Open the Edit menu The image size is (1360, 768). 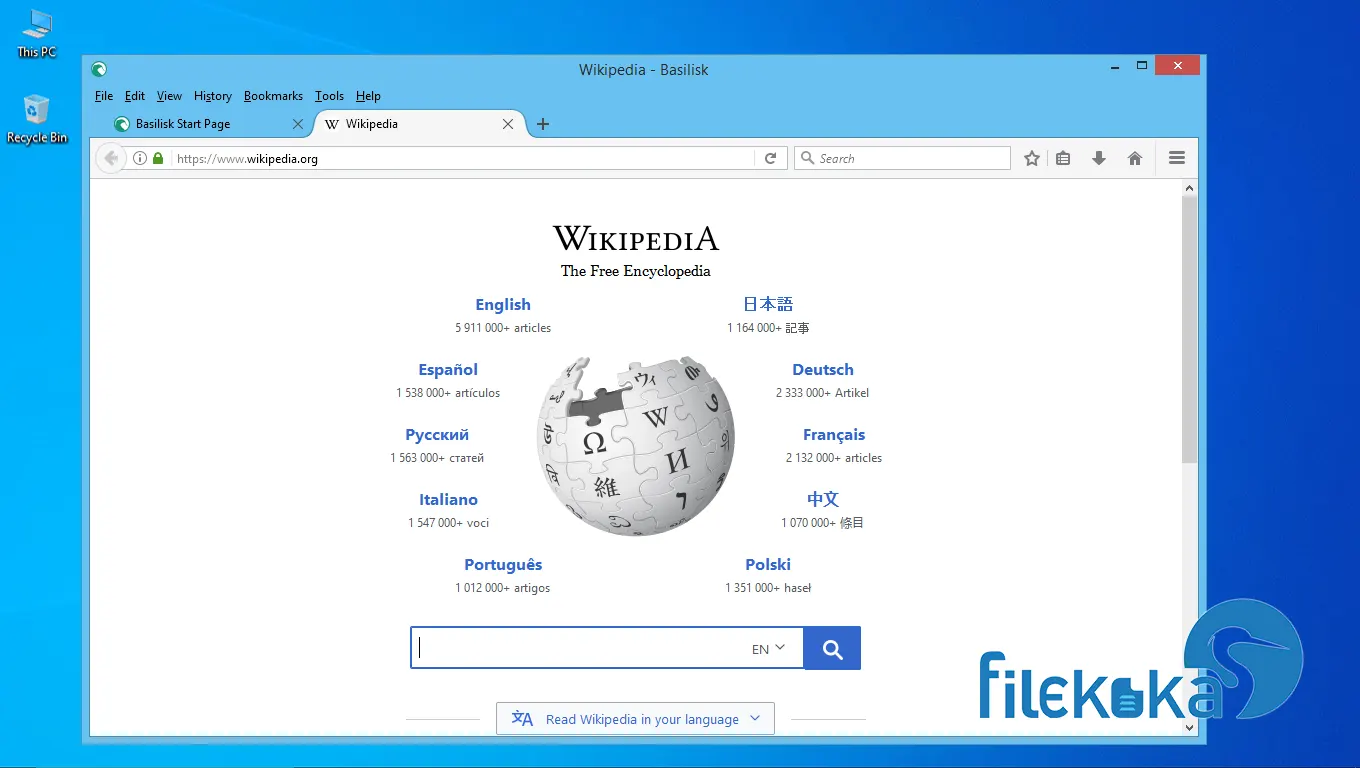135,96
